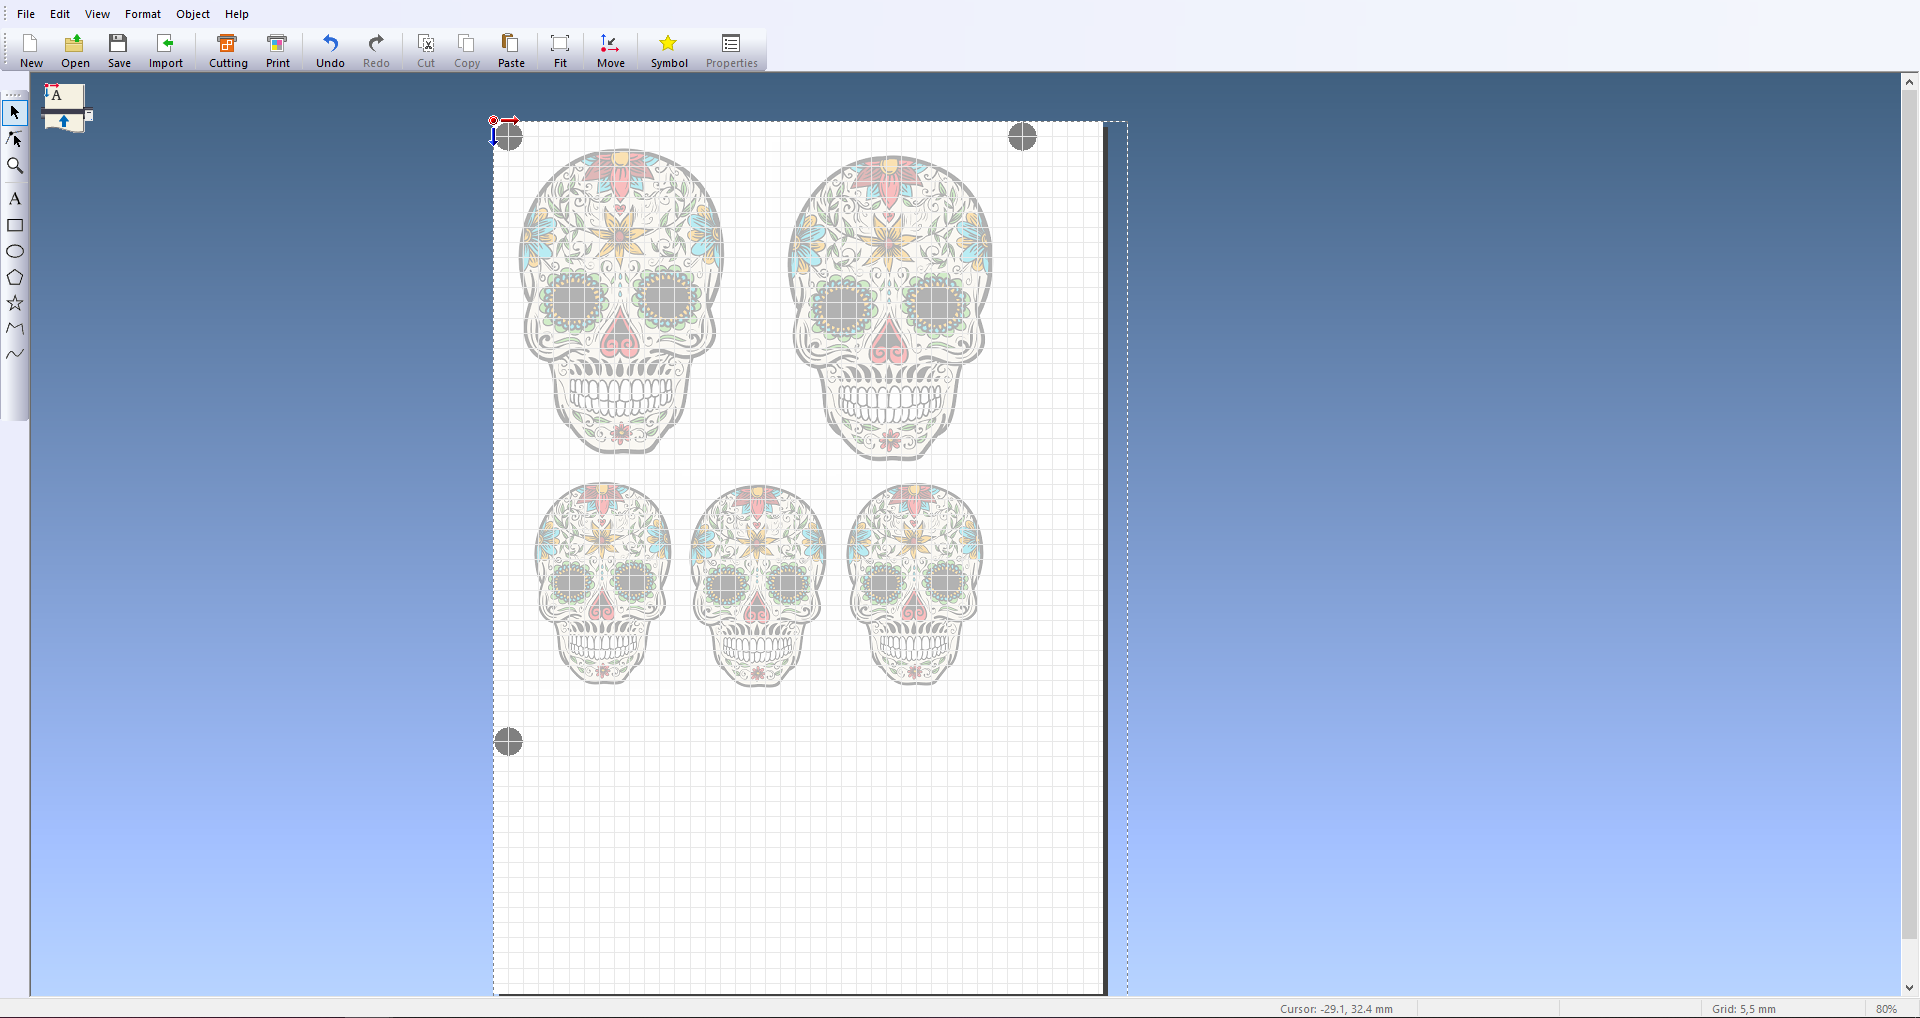Click Undo in the toolbar
Viewport: 1920px width, 1018px height.
(x=330, y=51)
